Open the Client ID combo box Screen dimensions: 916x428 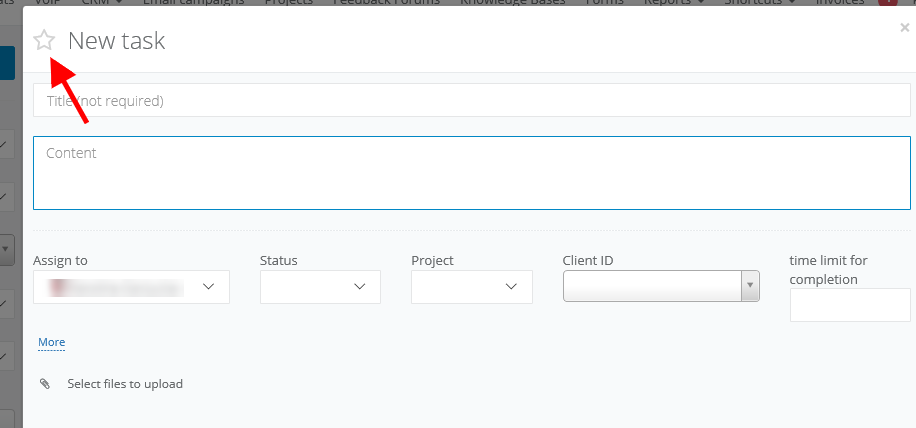661,287
